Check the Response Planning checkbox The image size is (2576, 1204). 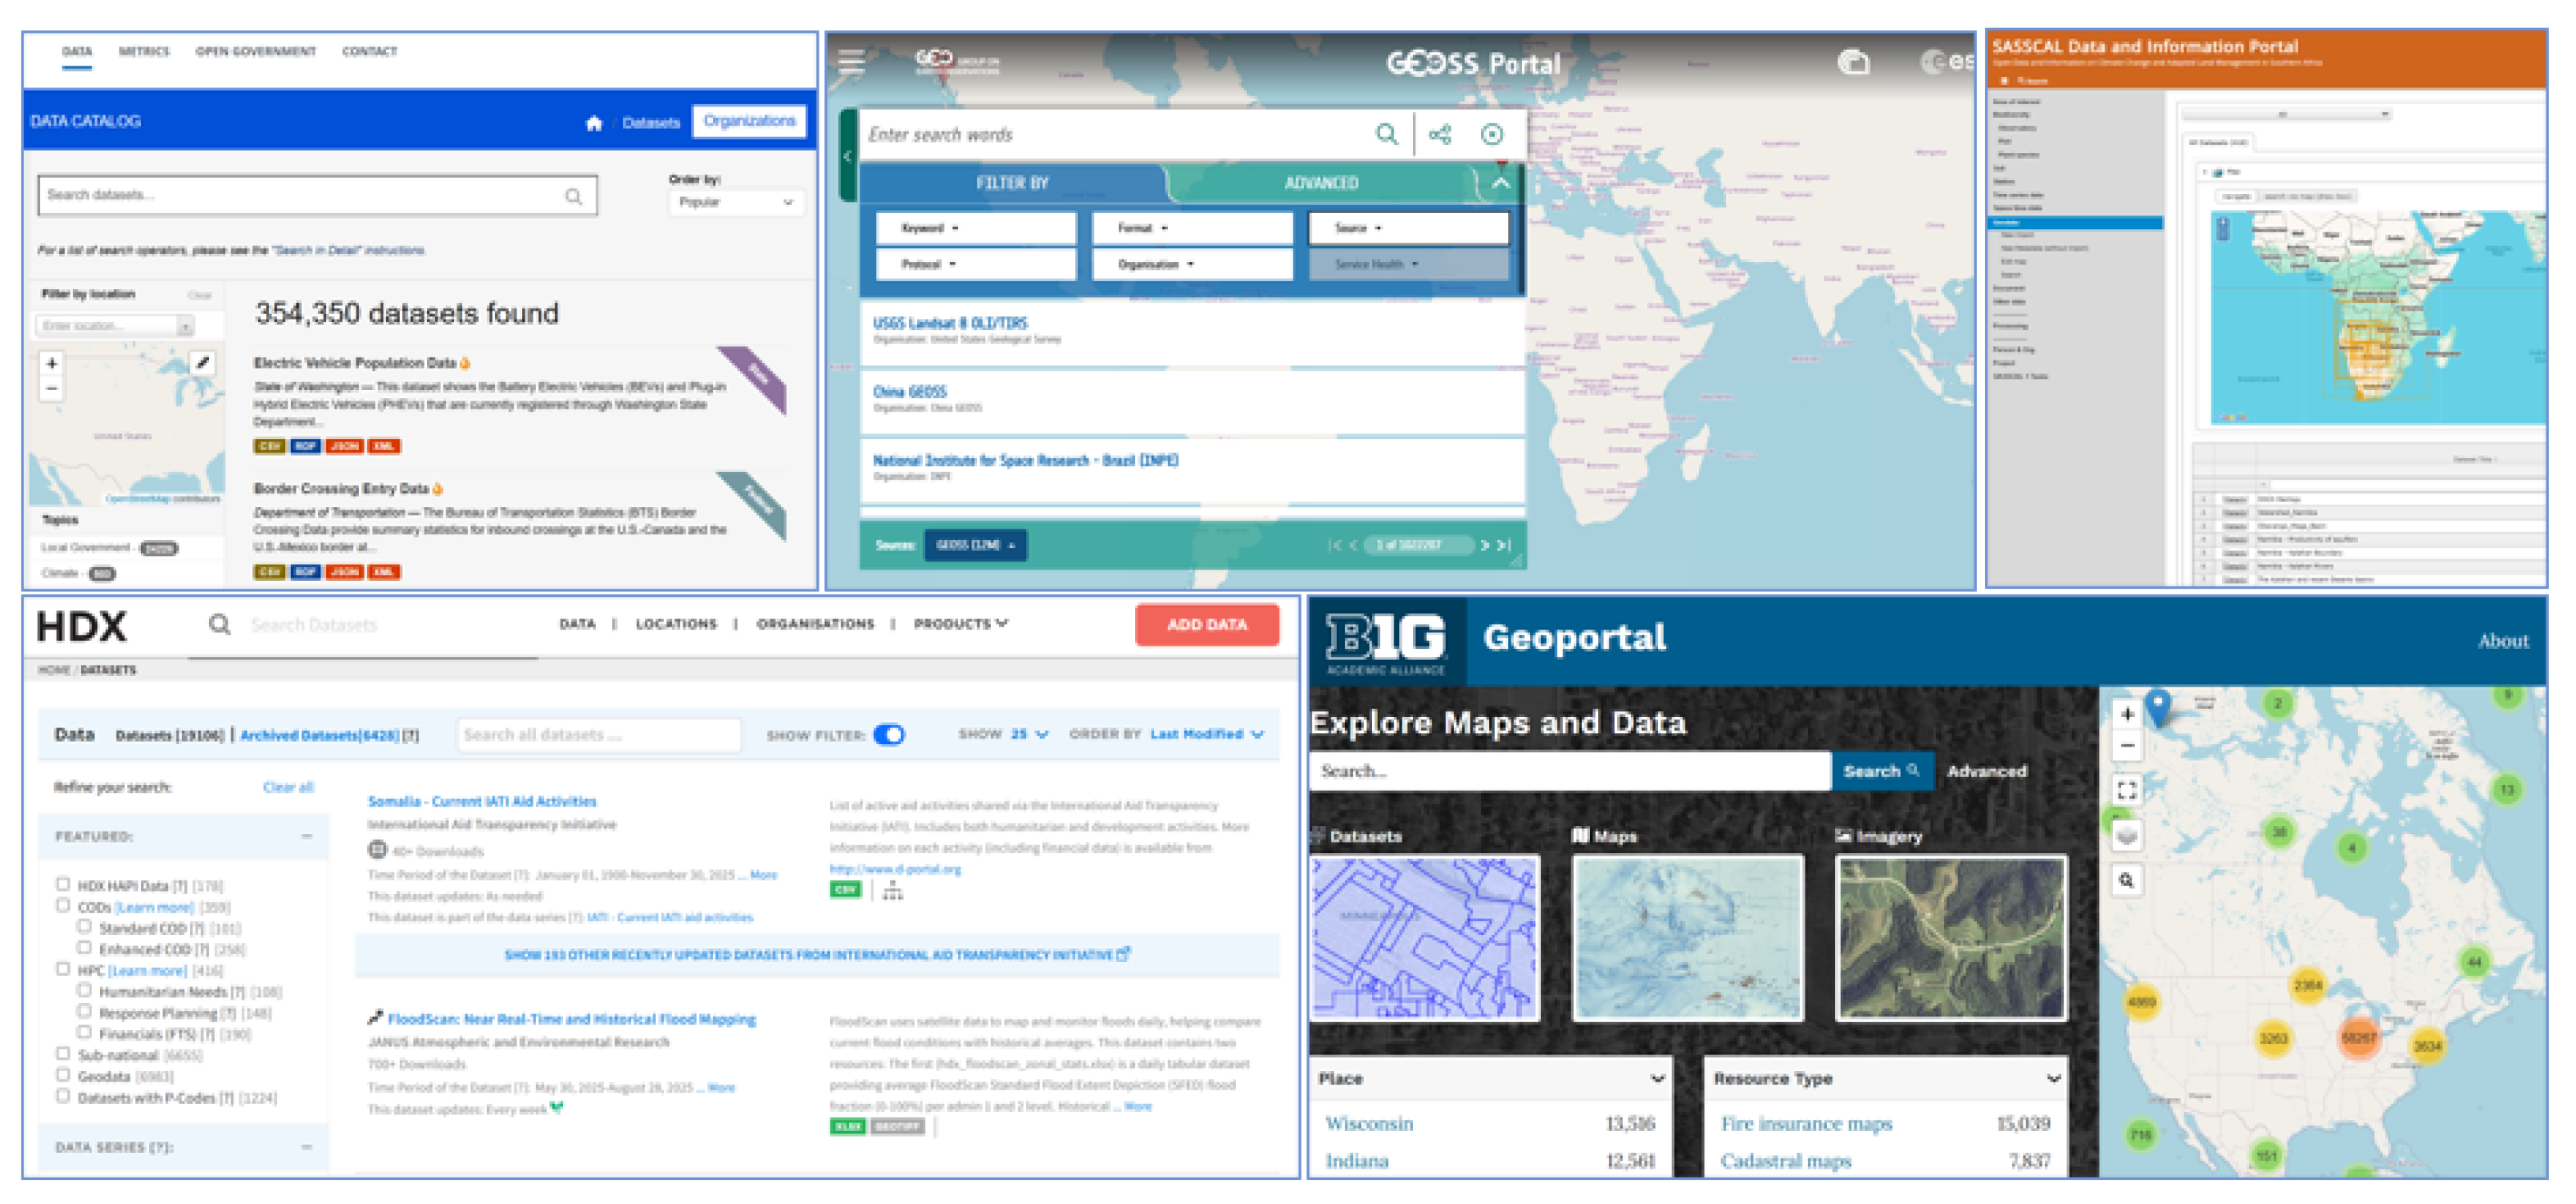(84, 1011)
